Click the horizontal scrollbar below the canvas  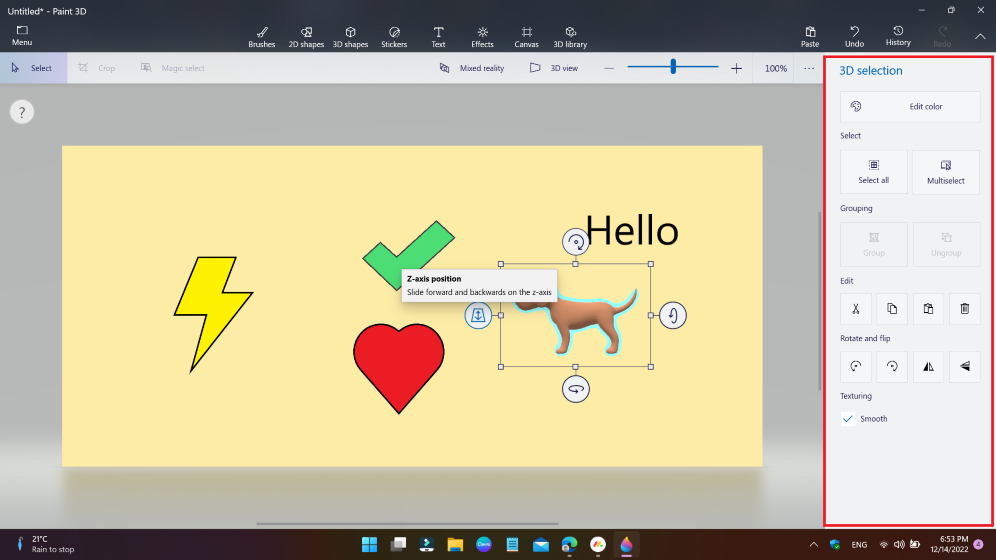click(x=407, y=524)
